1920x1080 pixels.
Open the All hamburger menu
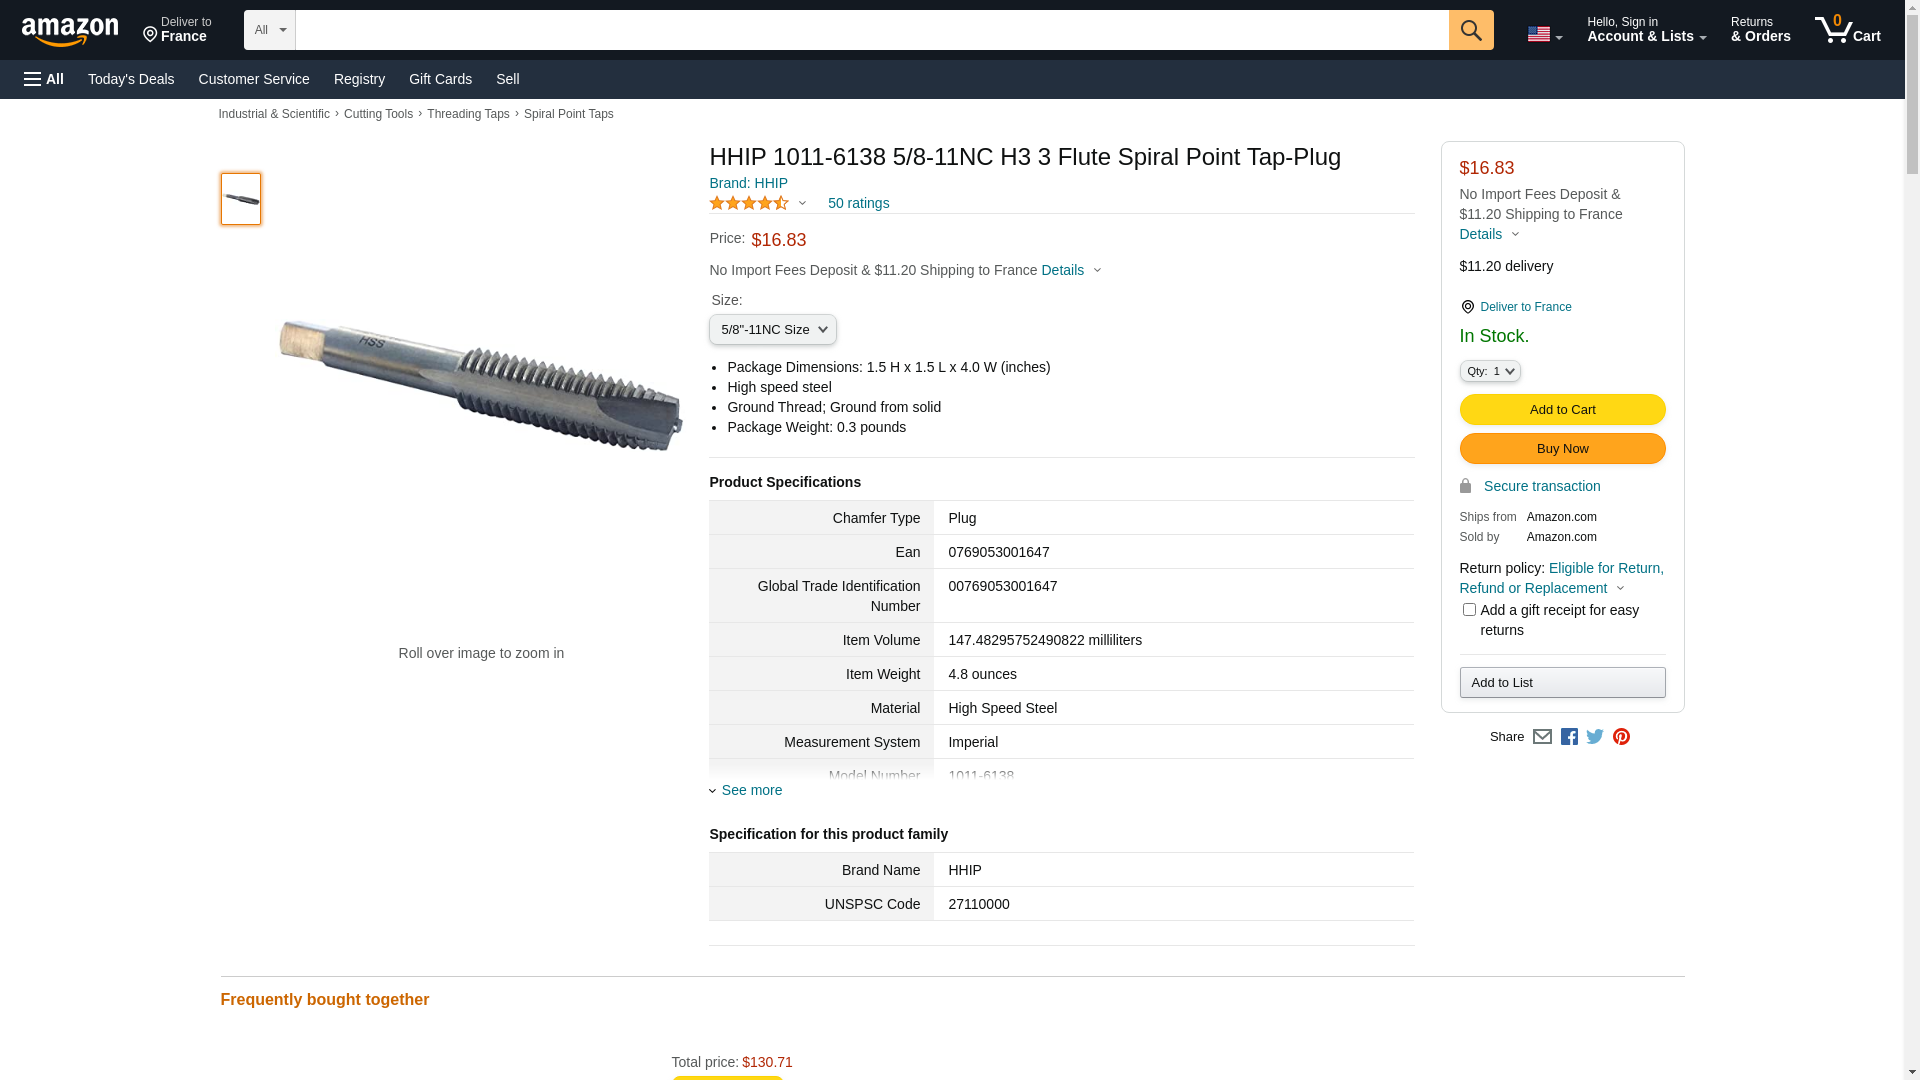(x=44, y=79)
